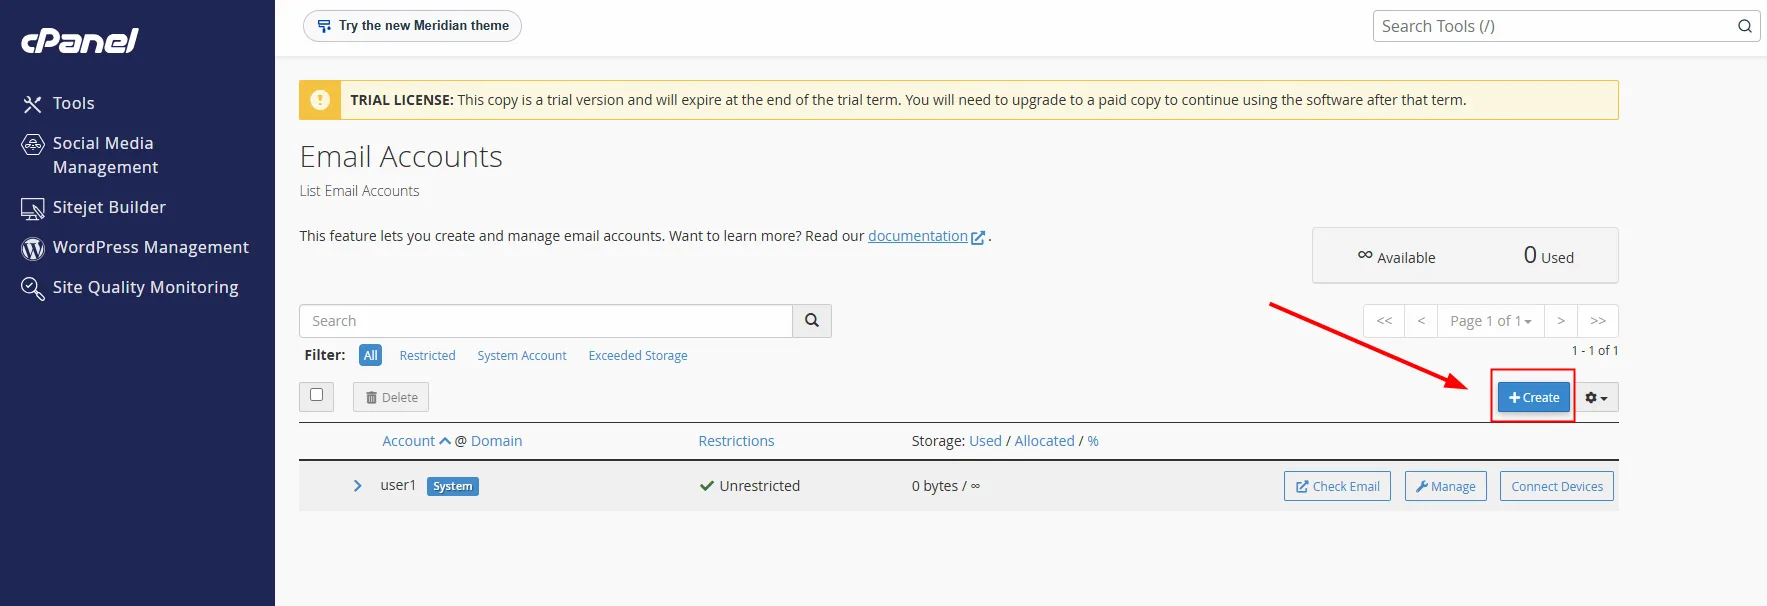The image size is (1767, 606).
Task: Go to previous page of accounts
Action: point(1421,321)
